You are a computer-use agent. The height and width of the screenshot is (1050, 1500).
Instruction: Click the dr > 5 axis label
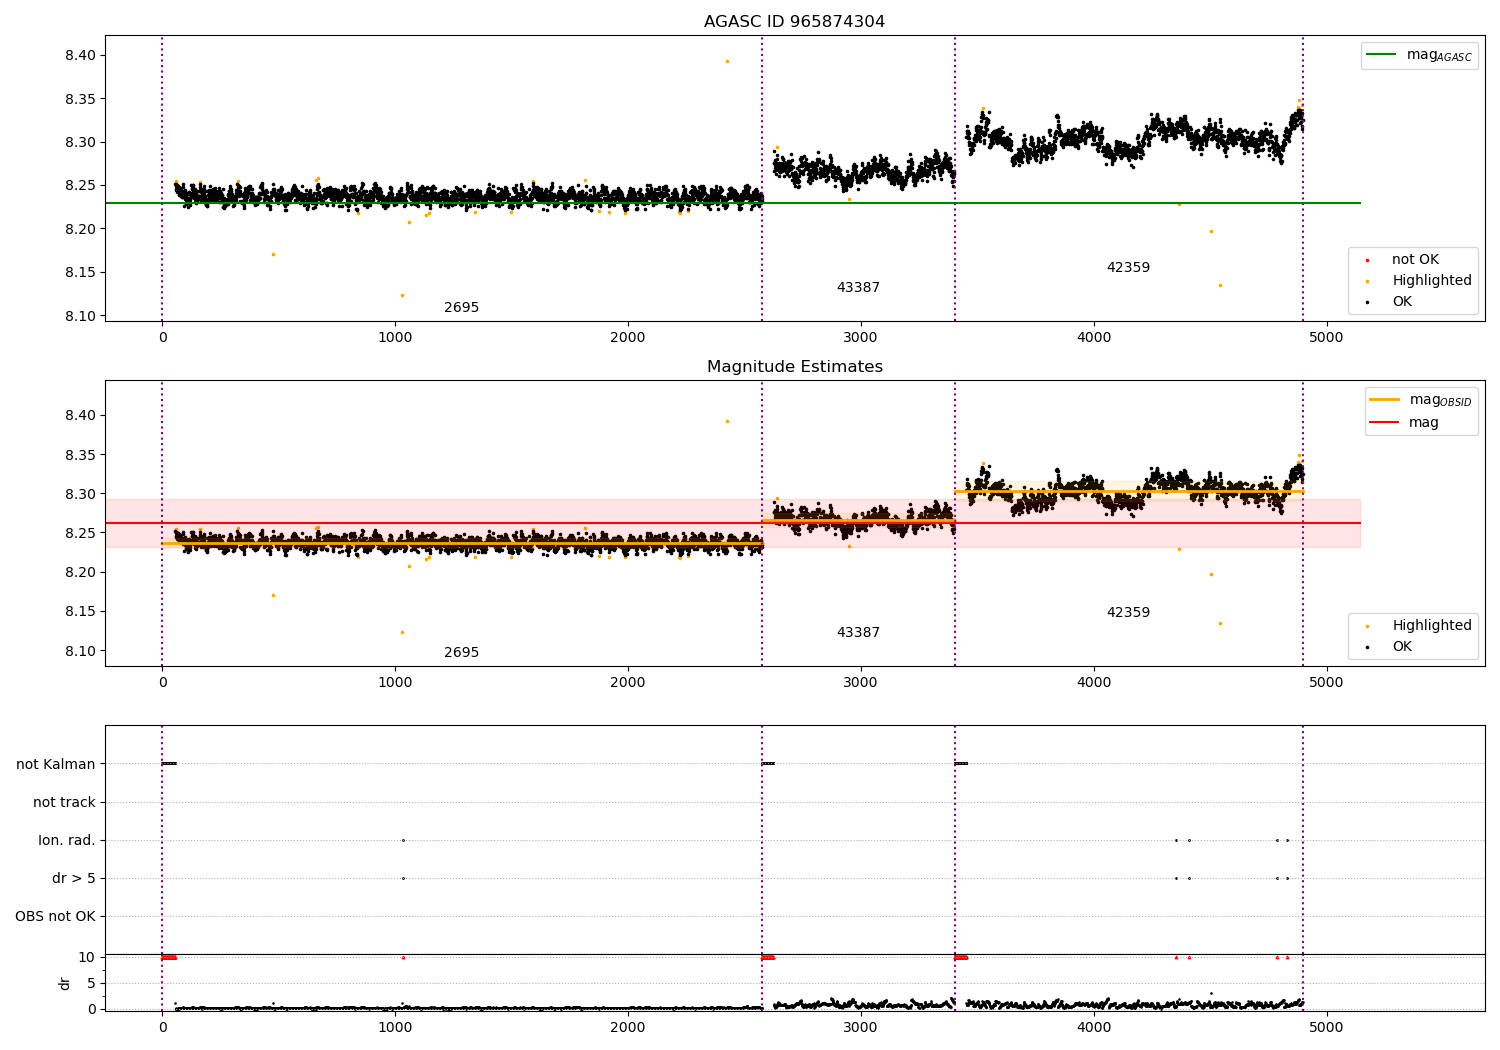click(x=74, y=879)
